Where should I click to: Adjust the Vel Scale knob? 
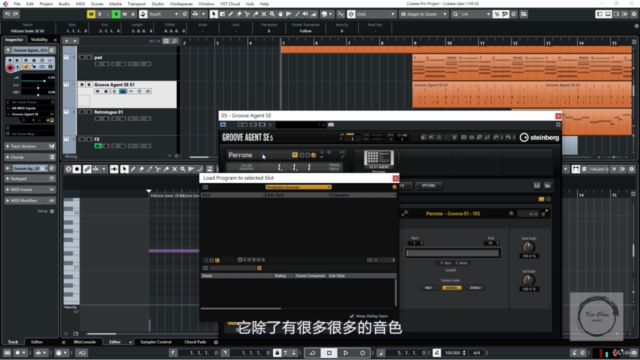tap(529, 280)
